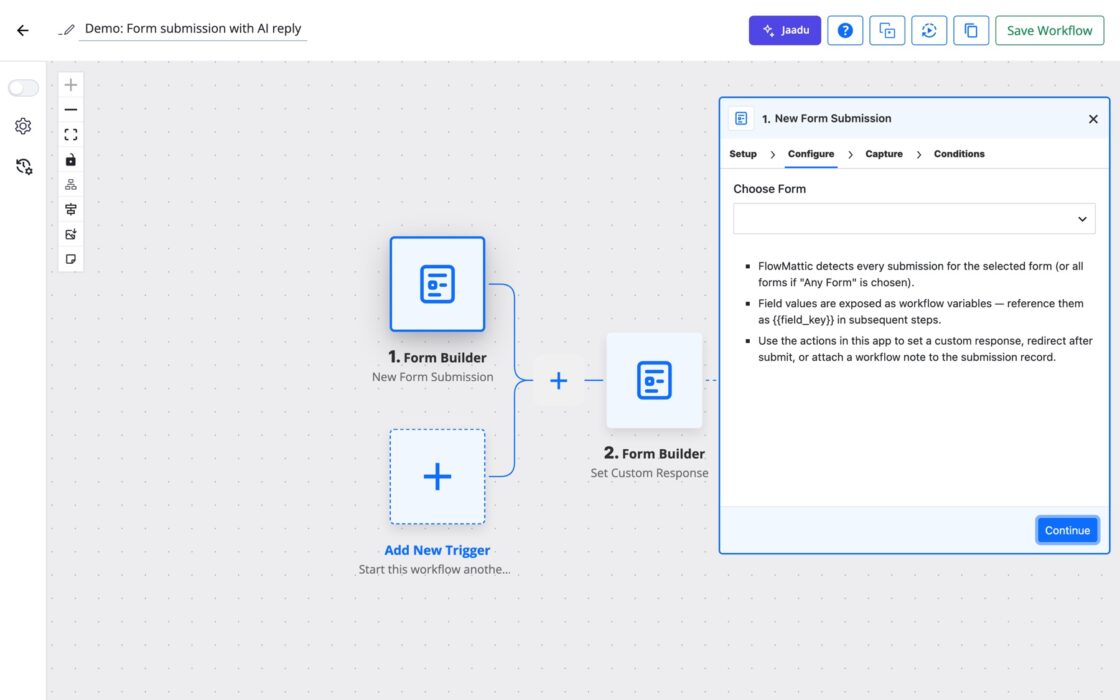Switch to the Conditions tab
1120x700 pixels.
959,154
